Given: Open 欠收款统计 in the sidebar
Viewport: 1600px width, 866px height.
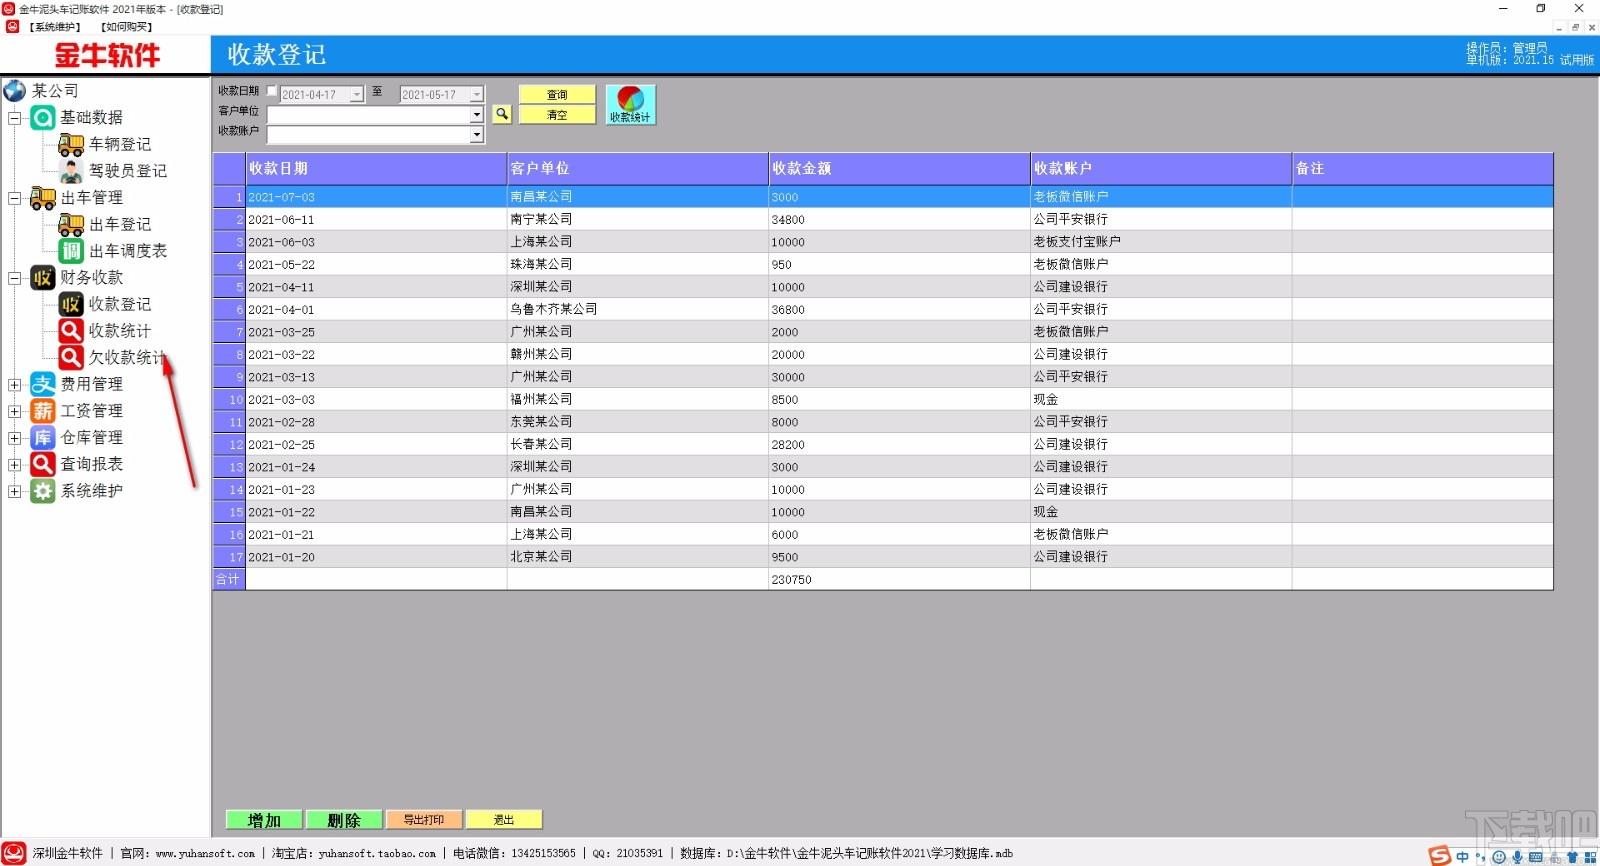Looking at the screenshot, I should click(x=126, y=357).
